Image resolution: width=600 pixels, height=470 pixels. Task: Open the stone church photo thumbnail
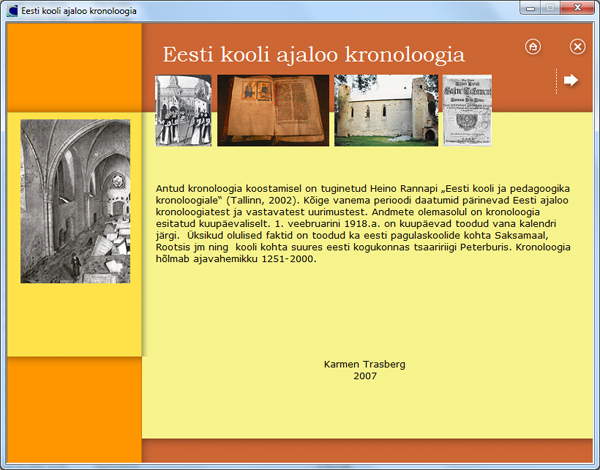[x=385, y=110]
